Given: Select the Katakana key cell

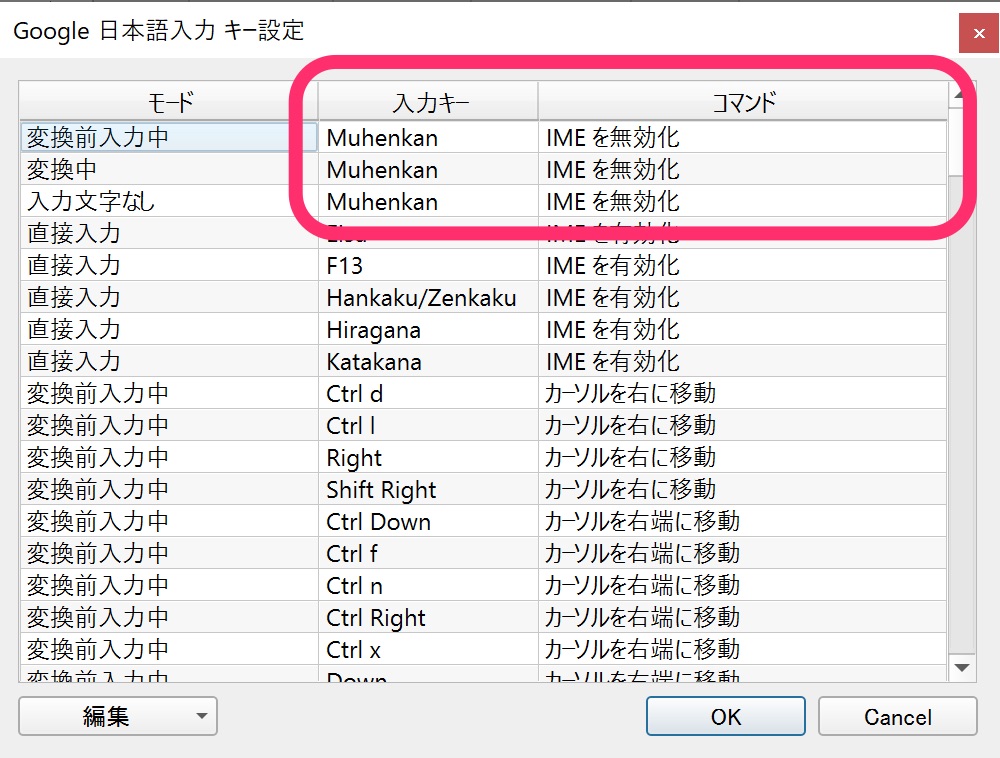Looking at the screenshot, I should (429, 361).
